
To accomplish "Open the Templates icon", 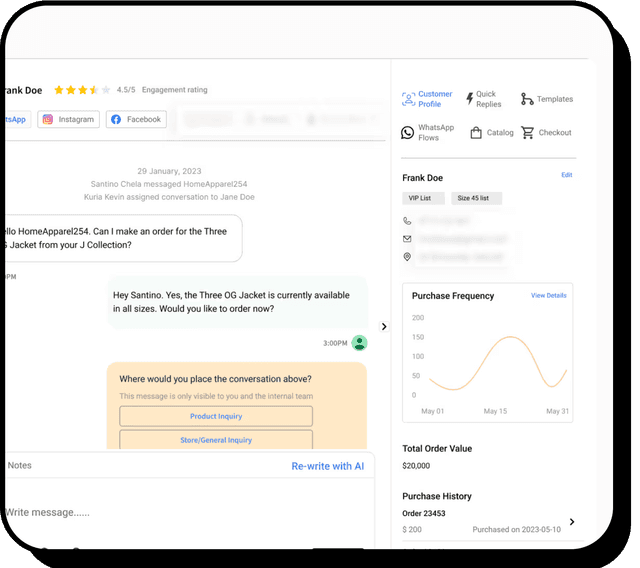I will pos(527,99).
